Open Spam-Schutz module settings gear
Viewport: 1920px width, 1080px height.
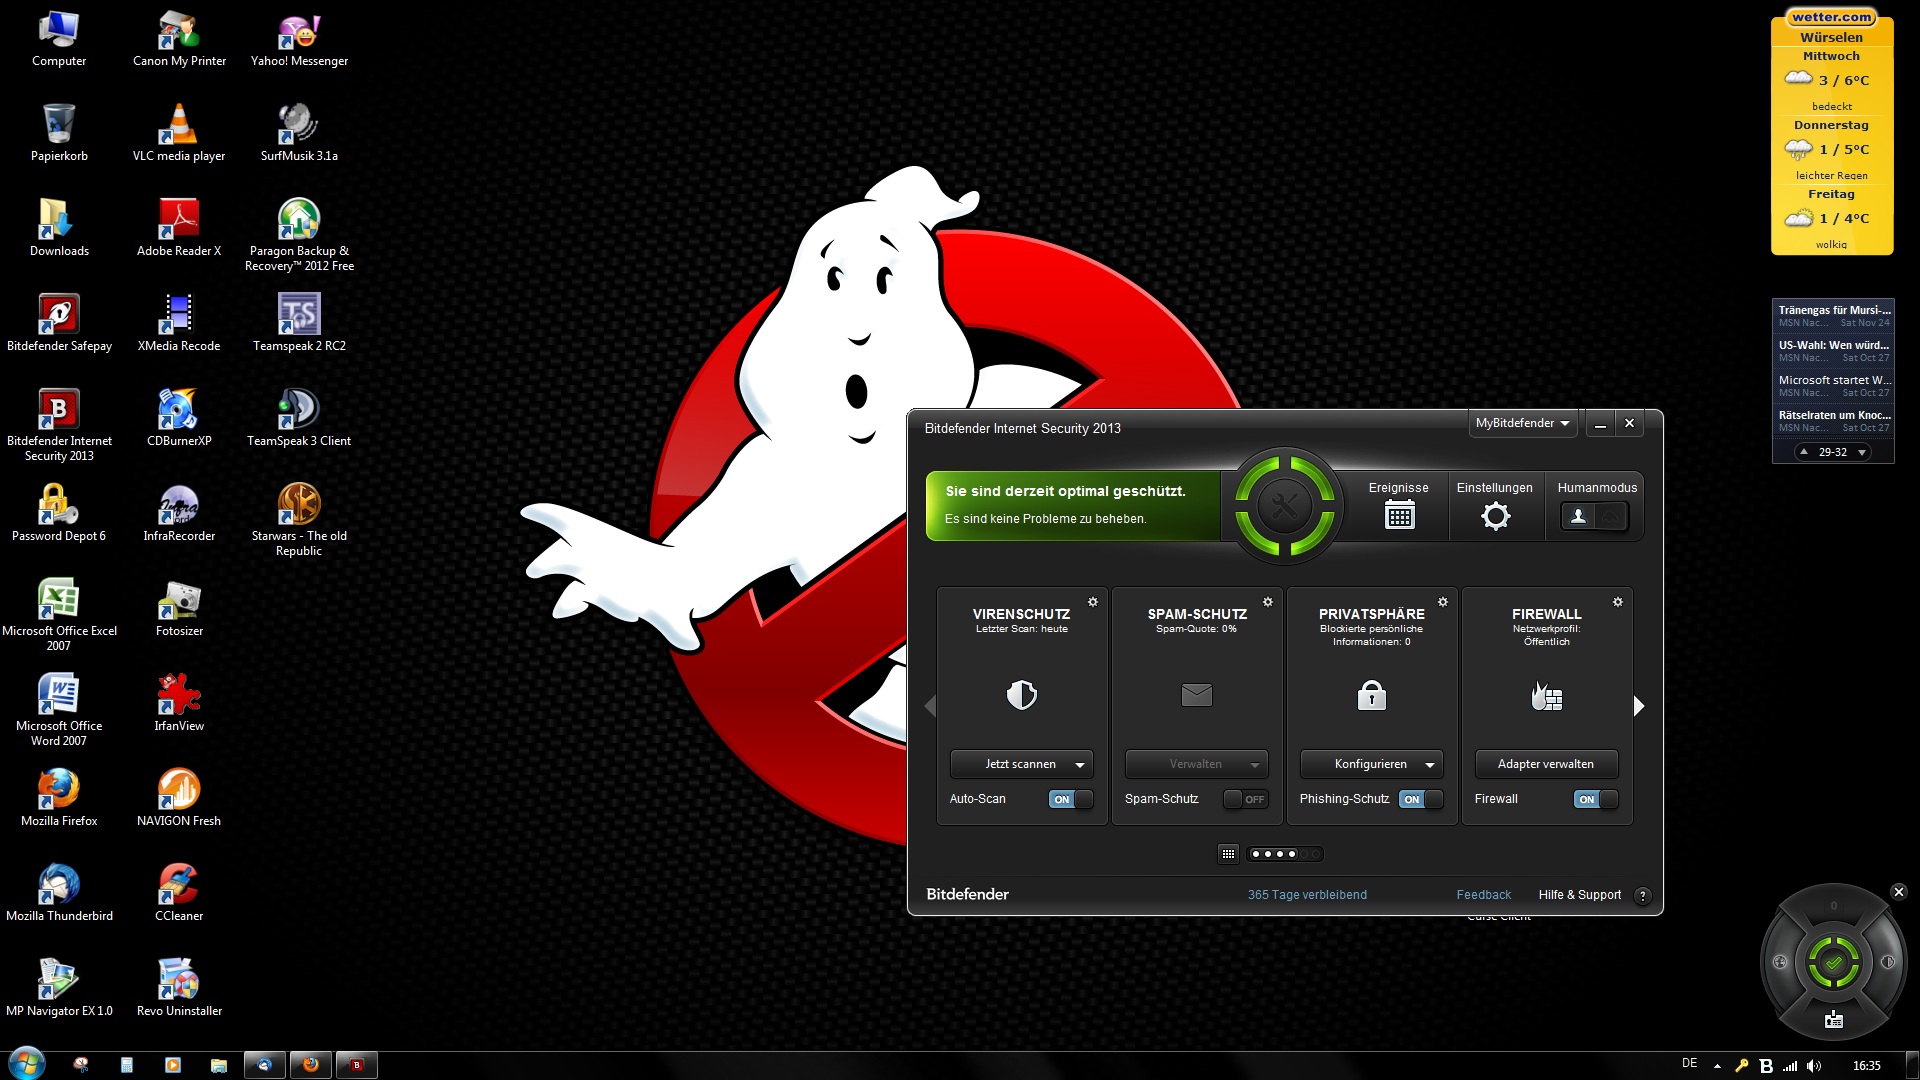tap(1268, 602)
